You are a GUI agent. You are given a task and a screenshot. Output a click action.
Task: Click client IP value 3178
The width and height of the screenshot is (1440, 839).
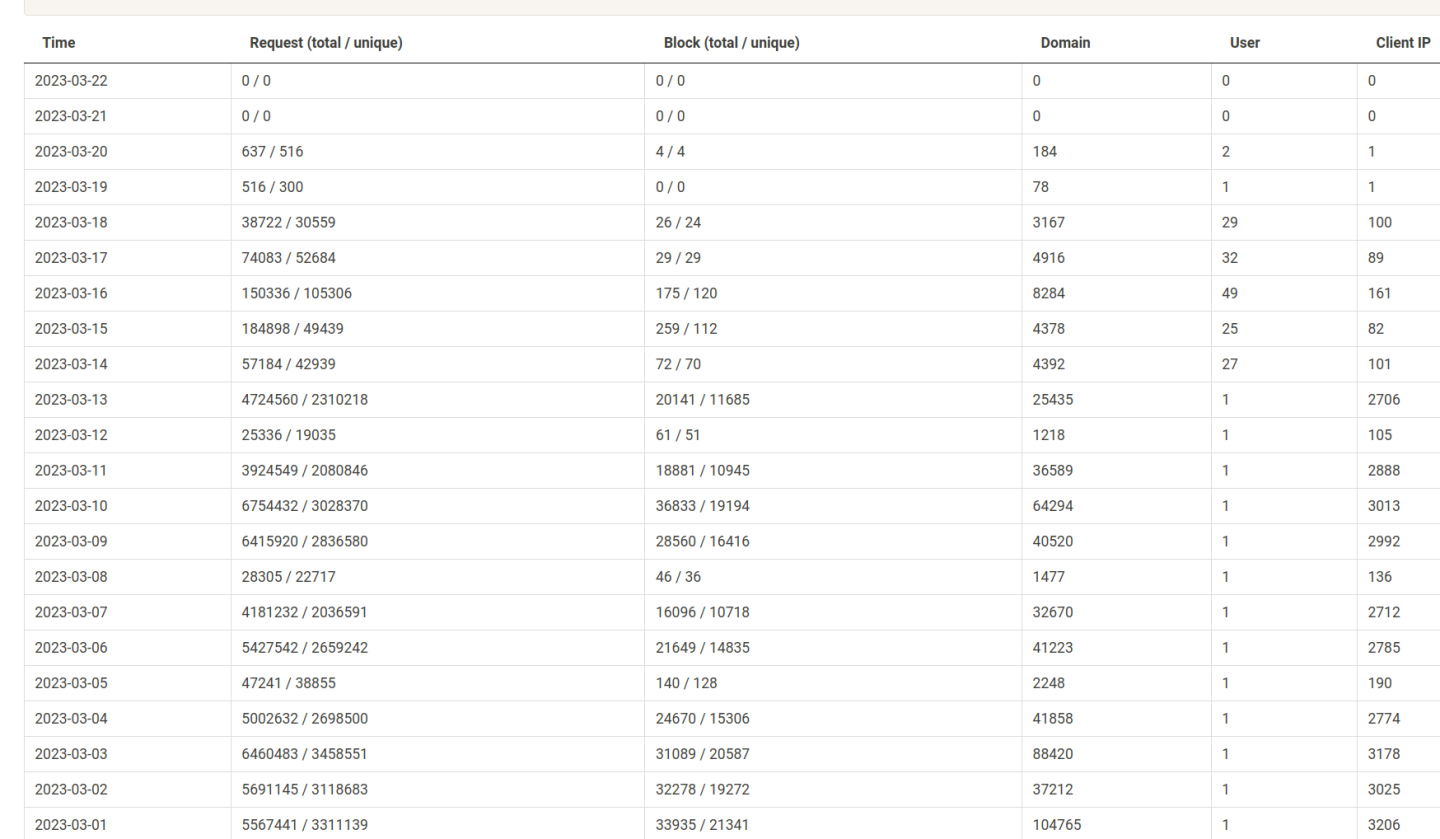coord(1384,753)
